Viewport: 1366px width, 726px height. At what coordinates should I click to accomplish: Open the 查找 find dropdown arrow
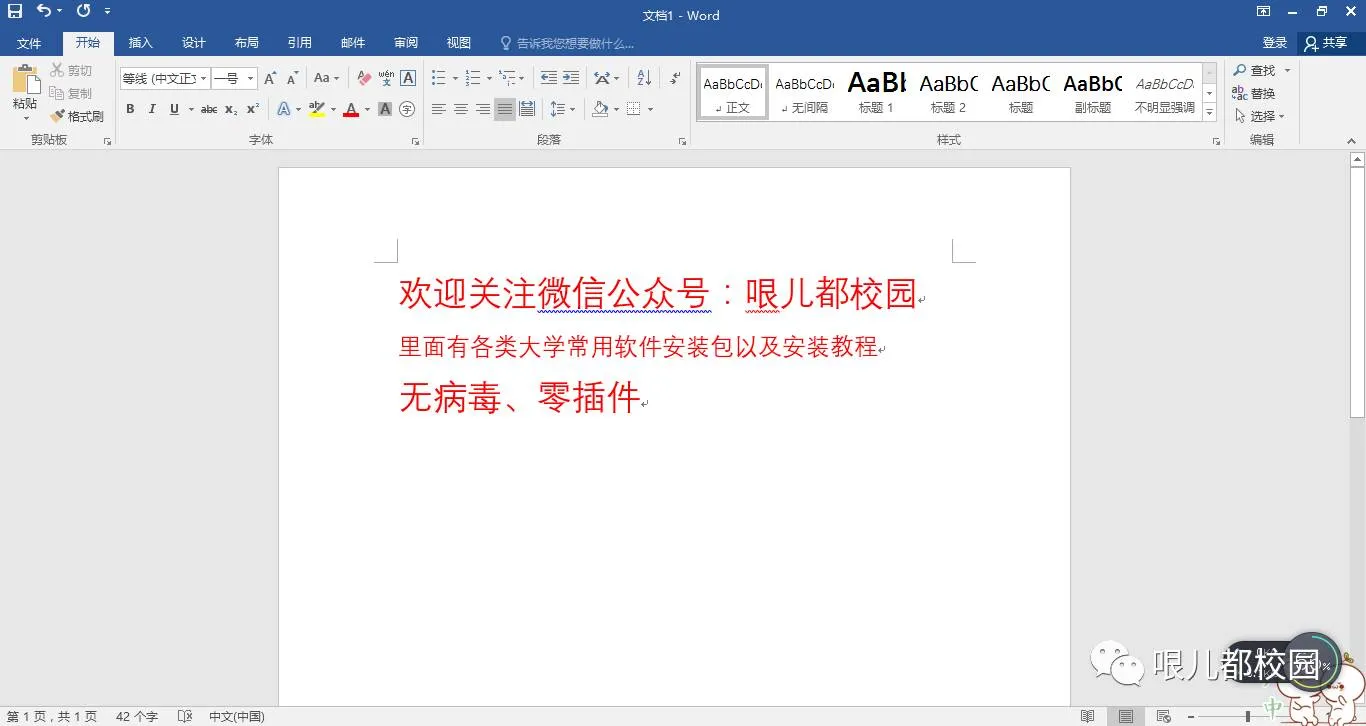pos(1287,70)
